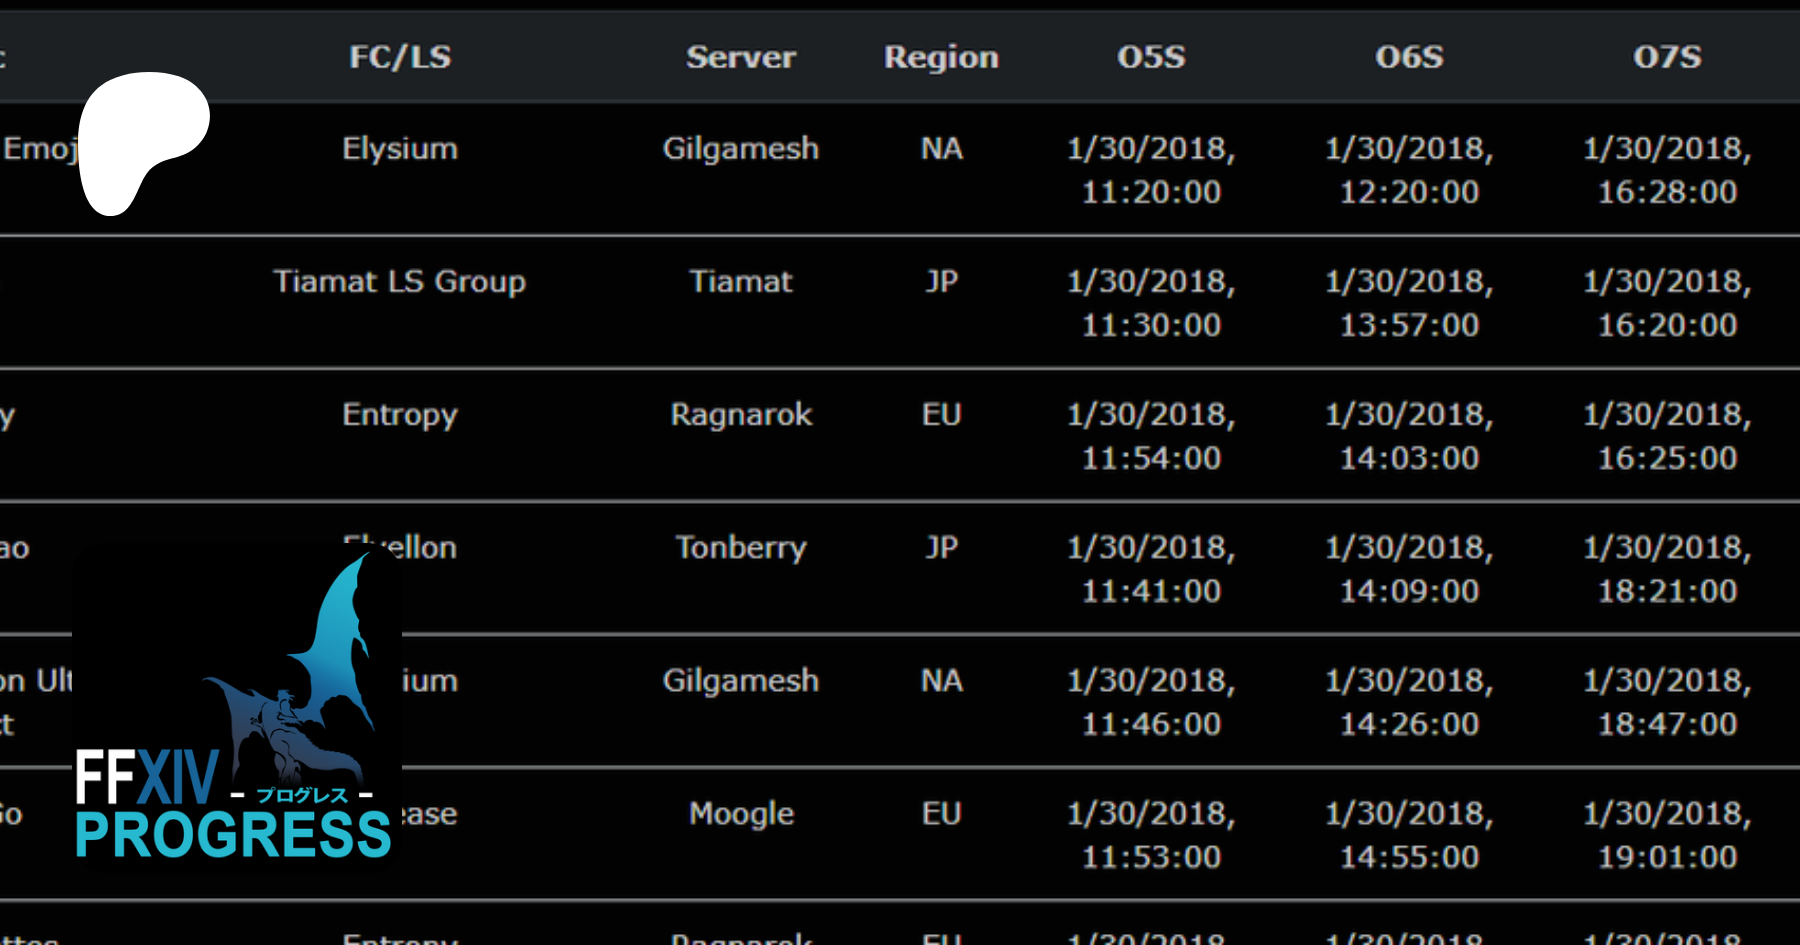
Task: Click the O7S time 19:01:00 cell
Action: [1667, 835]
